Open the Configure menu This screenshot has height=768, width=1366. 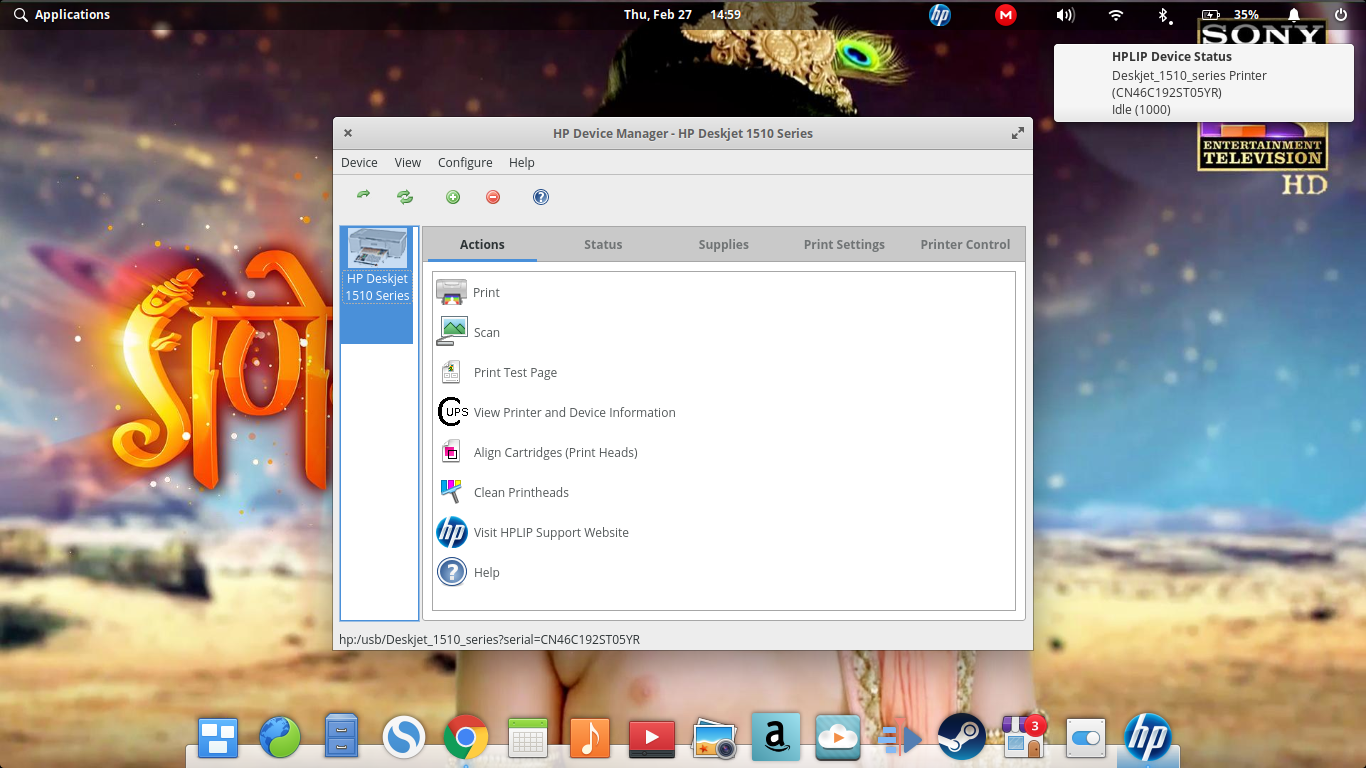click(x=465, y=162)
